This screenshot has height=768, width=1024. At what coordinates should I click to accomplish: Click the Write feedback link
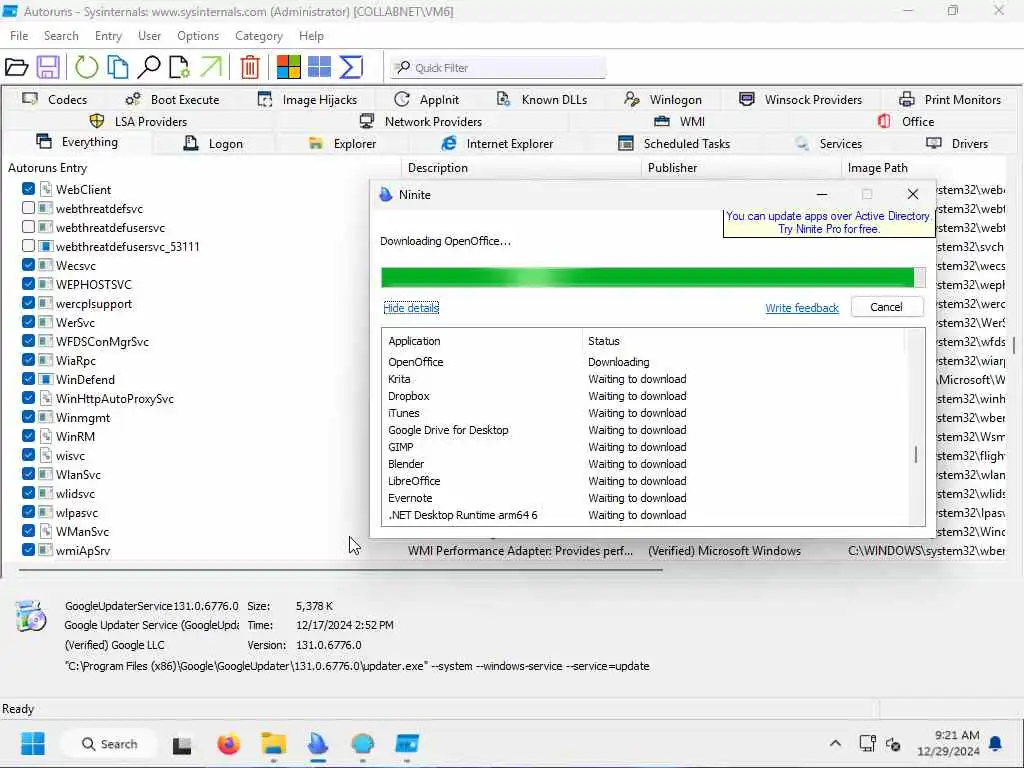tap(802, 308)
